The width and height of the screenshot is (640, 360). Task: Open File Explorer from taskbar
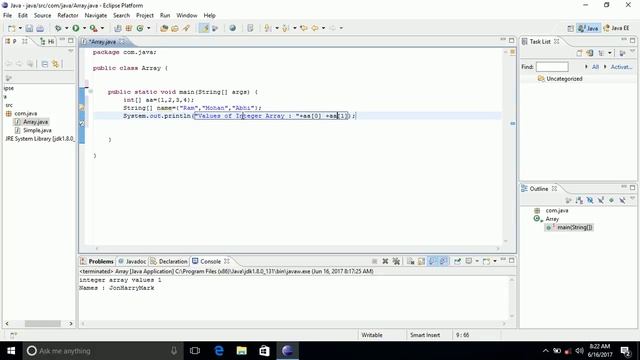[242, 351]
